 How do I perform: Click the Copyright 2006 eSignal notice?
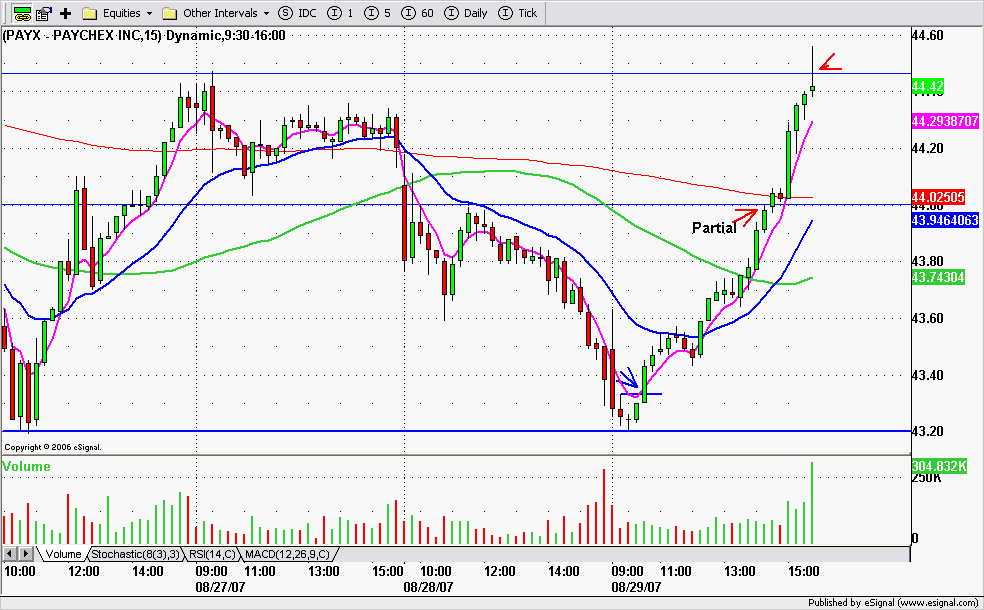[x=53, y=447]
